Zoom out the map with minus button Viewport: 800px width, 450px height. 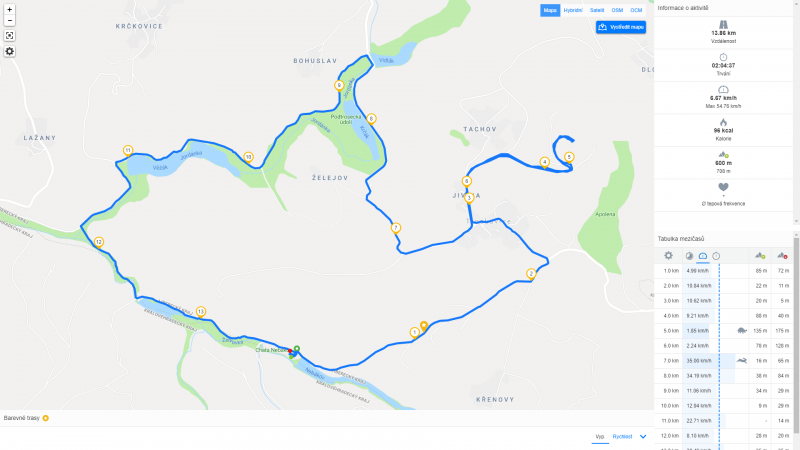tap(9, 20)
